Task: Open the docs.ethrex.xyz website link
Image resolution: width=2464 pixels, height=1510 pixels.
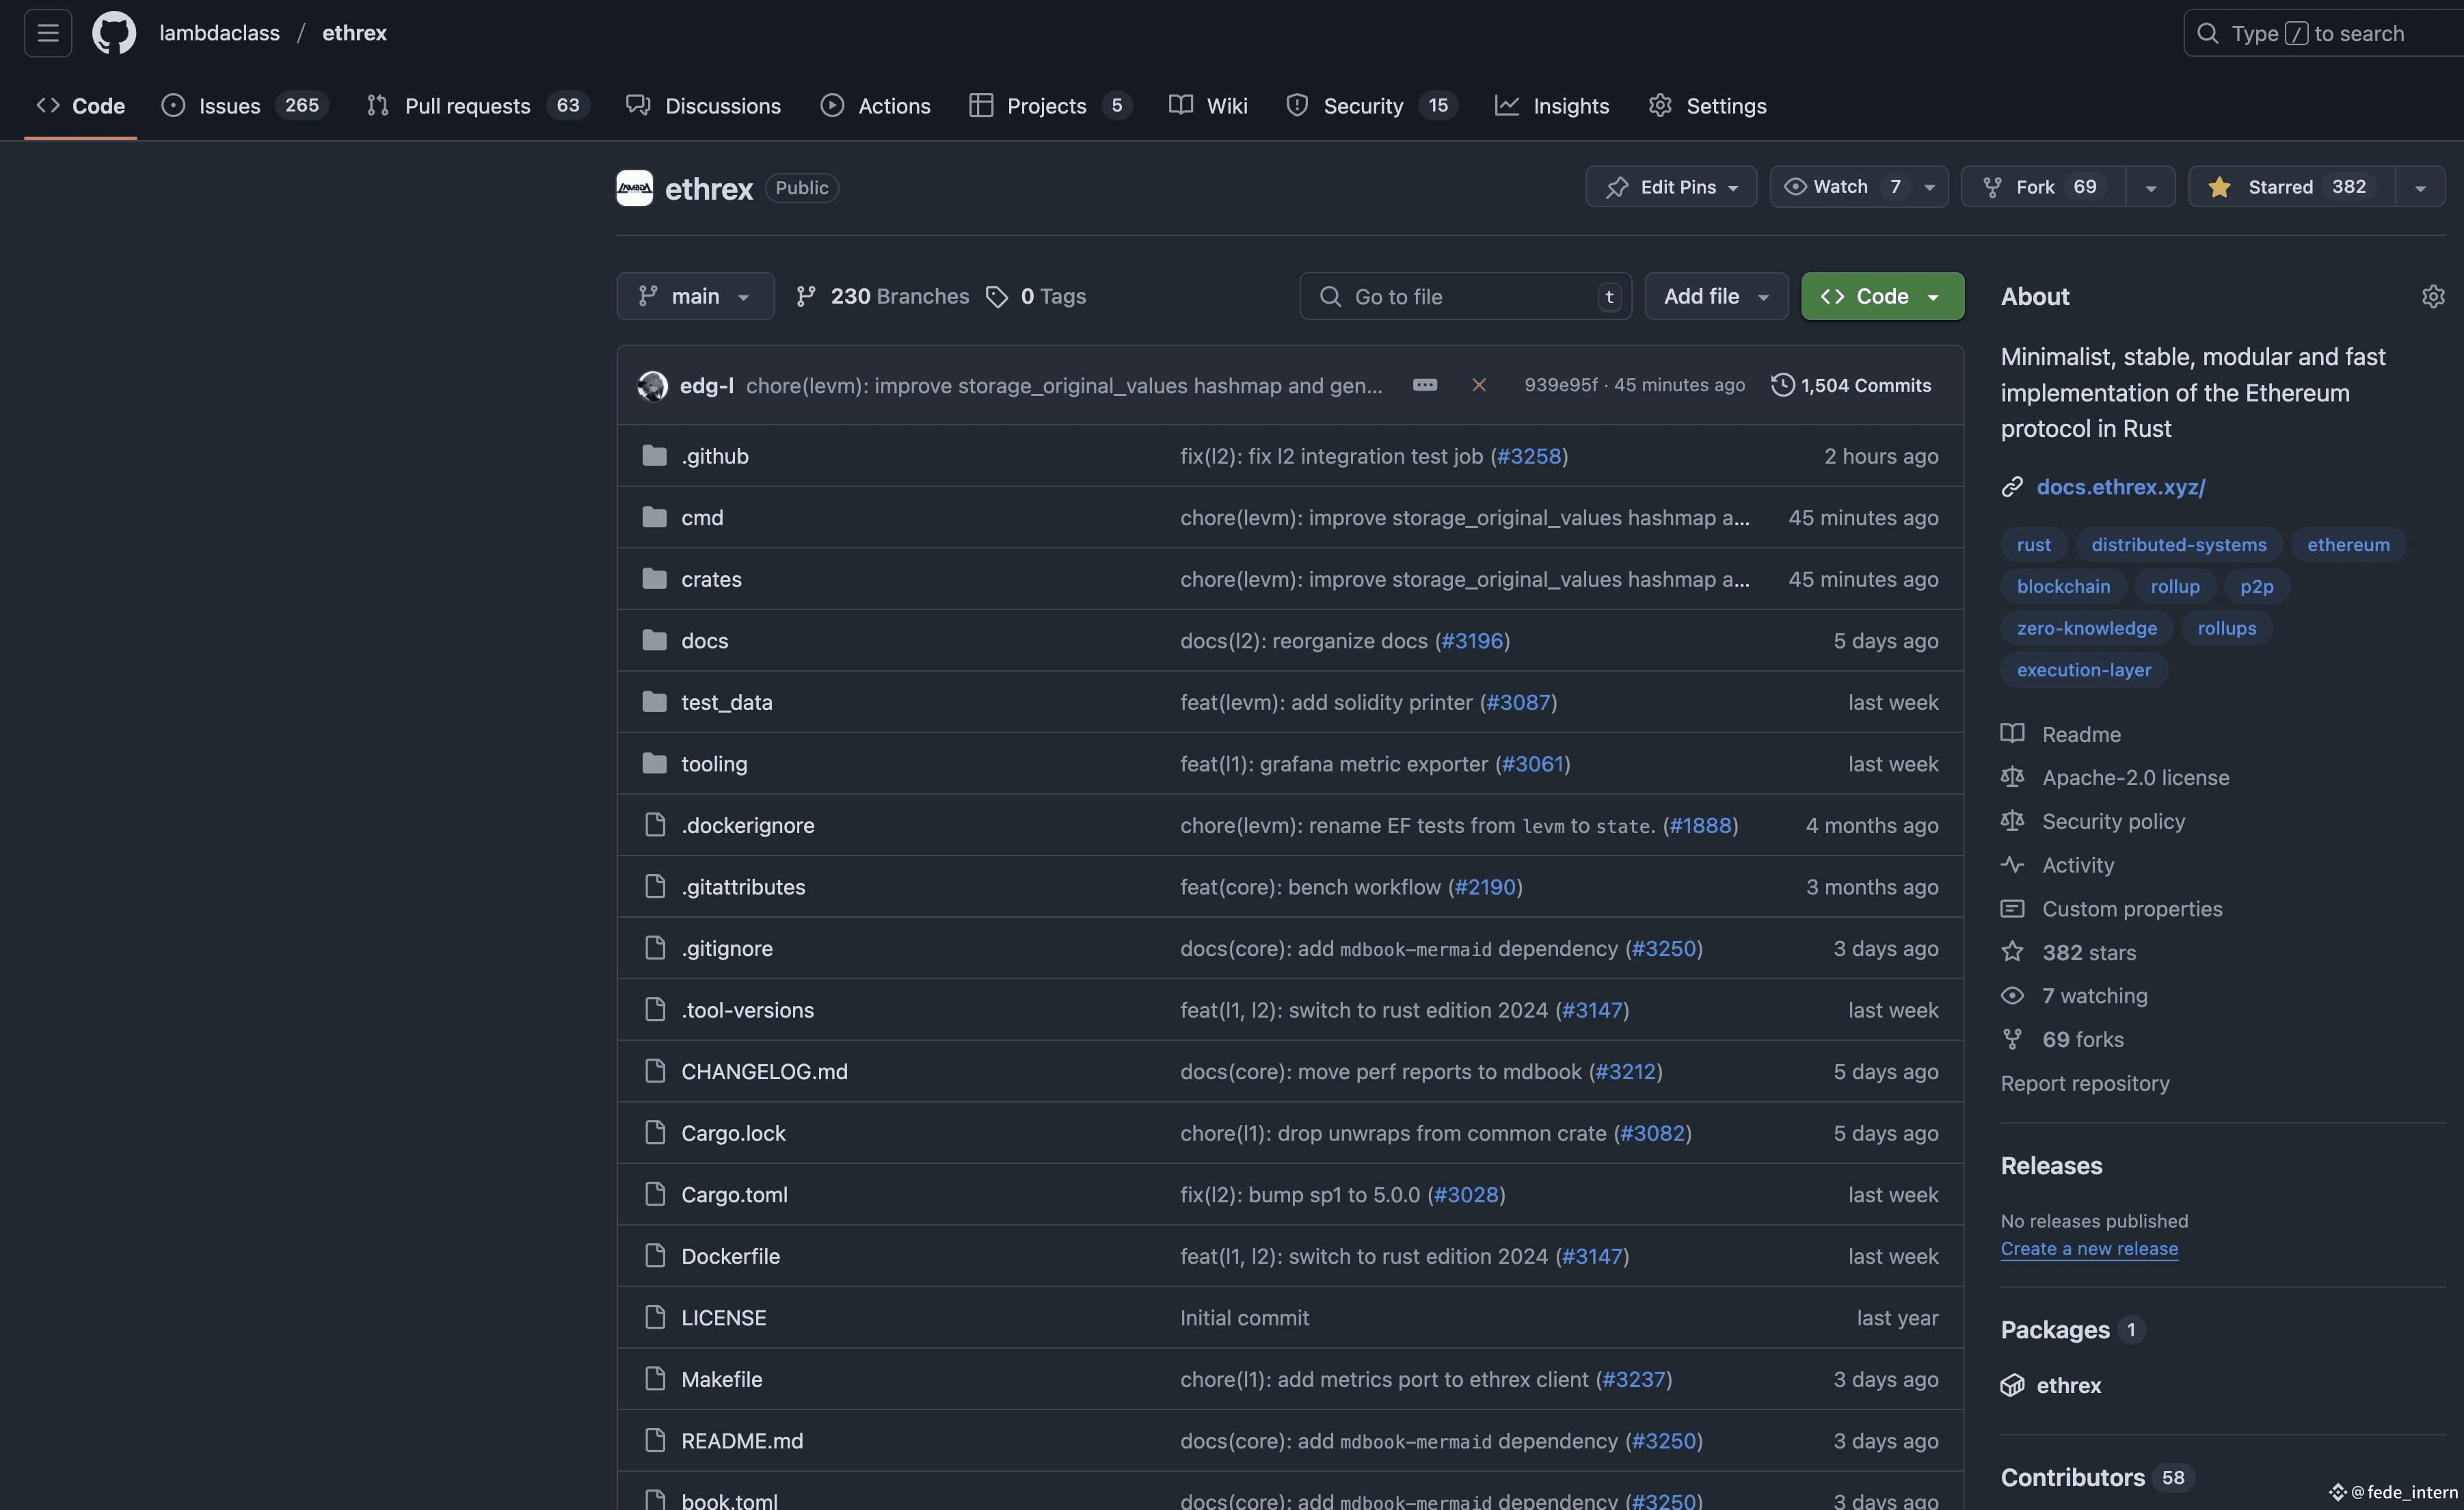Action: (2121, 487)
